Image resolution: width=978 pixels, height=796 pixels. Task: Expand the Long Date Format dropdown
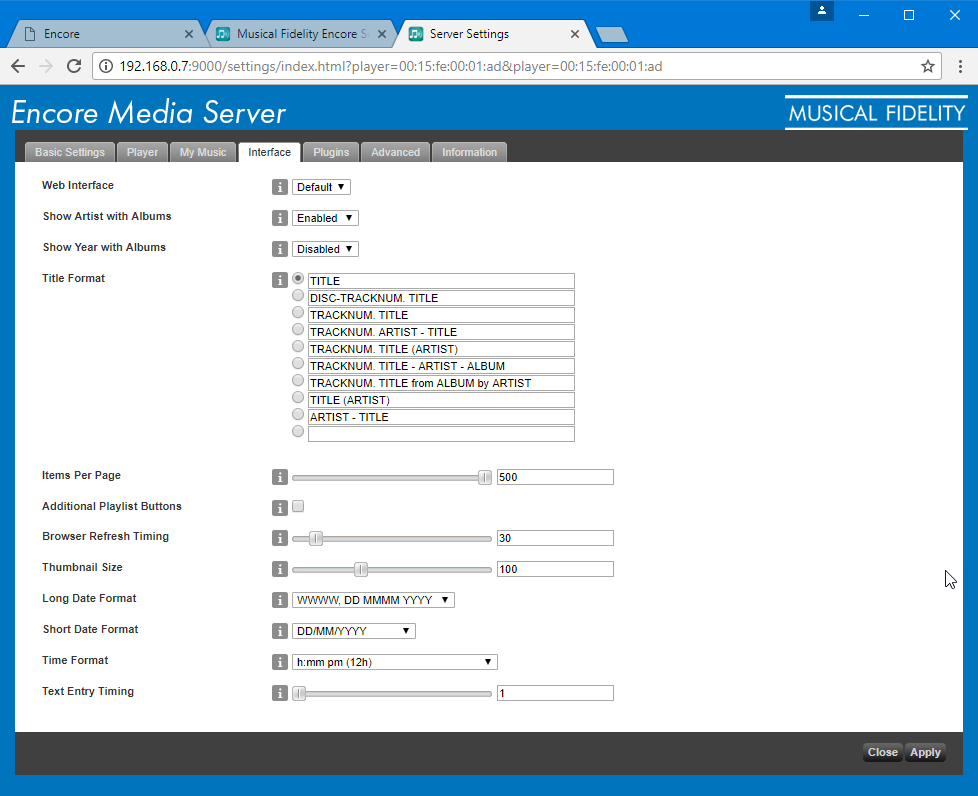click(x=373, y=600)
